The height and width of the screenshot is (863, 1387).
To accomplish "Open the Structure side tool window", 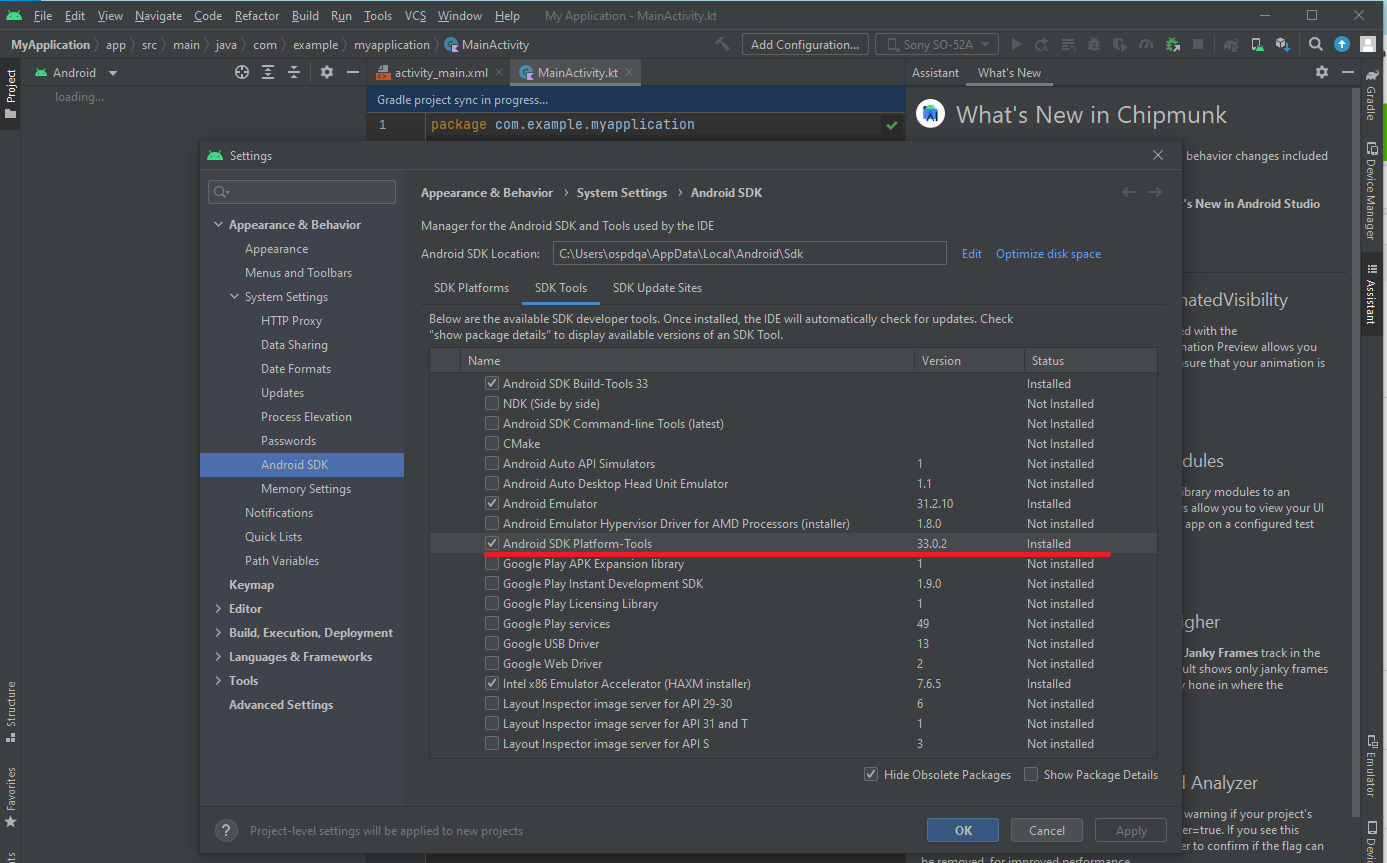I will 11,711.
